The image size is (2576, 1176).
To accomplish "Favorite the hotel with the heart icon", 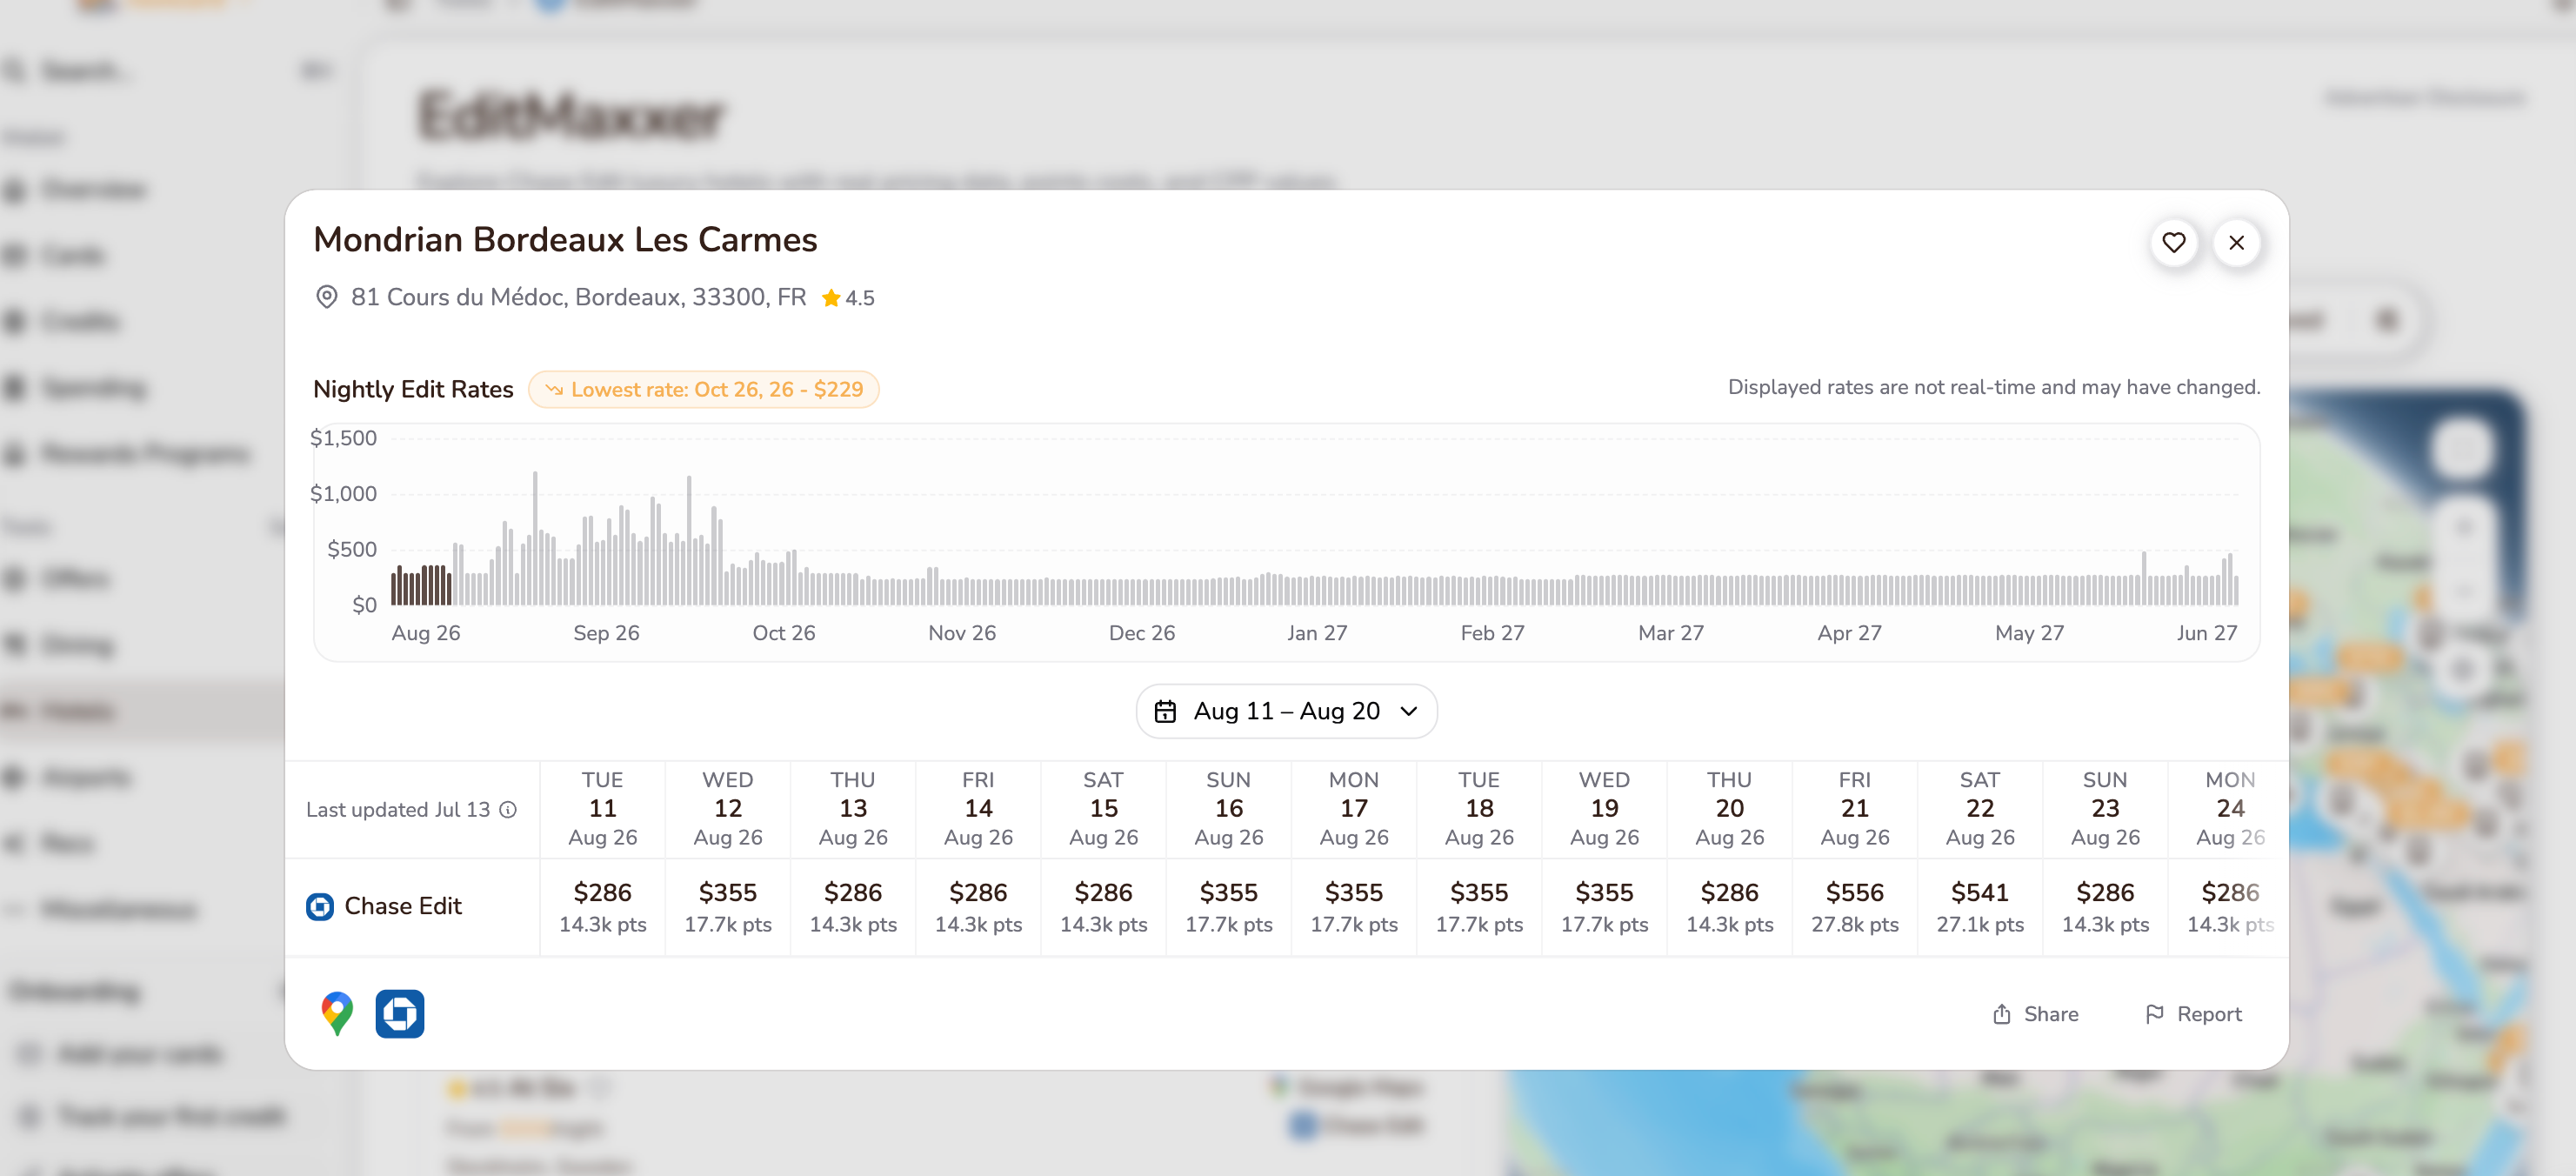I will 2173,242.
